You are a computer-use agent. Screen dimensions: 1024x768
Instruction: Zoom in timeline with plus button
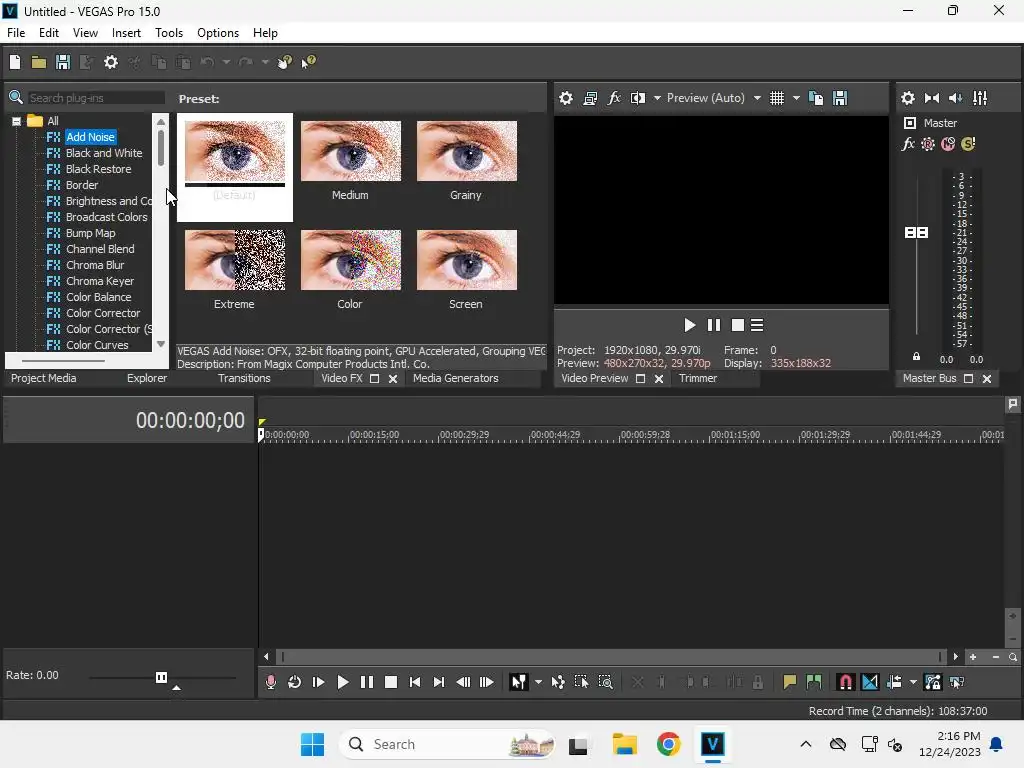[972, 657]
